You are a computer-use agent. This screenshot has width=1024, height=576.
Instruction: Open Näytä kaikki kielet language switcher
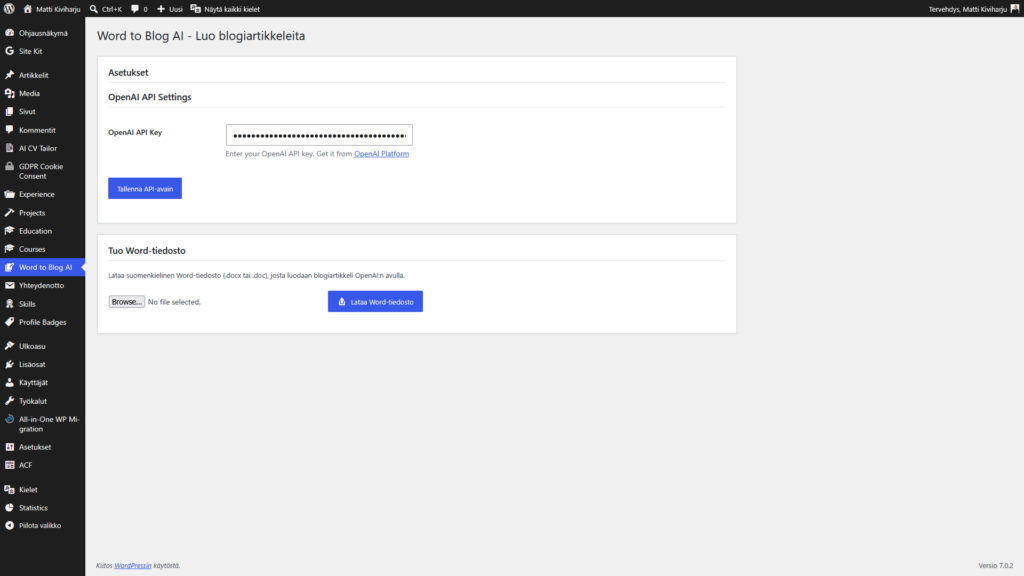point(225,9)
